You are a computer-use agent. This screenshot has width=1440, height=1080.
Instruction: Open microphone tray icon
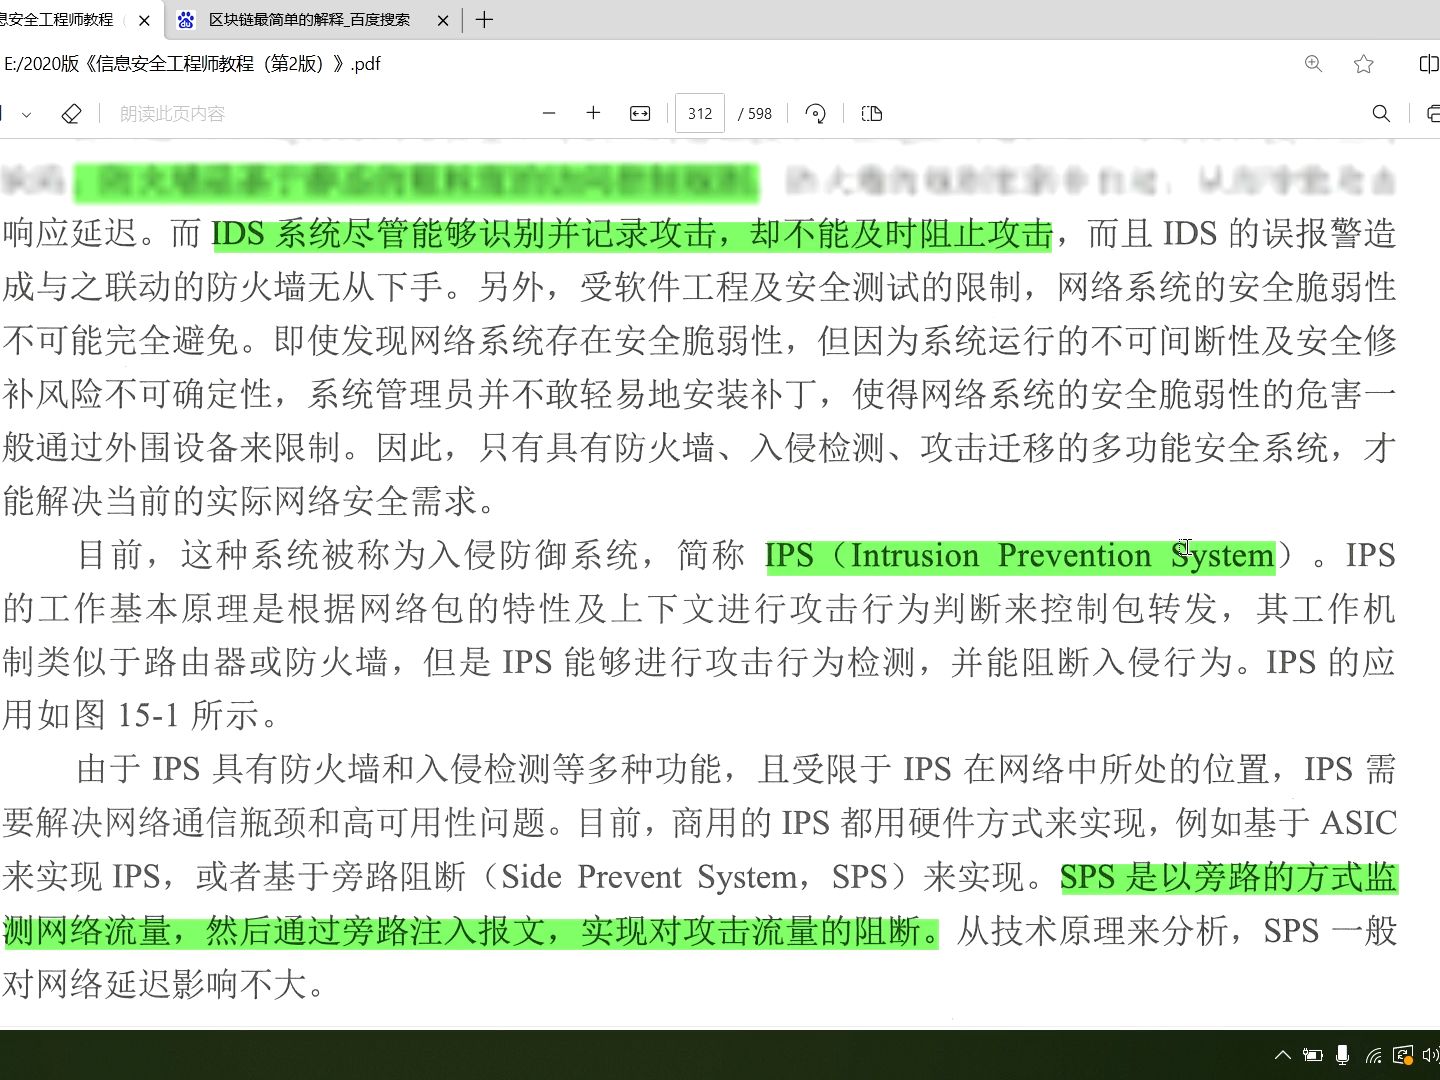click(x=1343, y=1055)
